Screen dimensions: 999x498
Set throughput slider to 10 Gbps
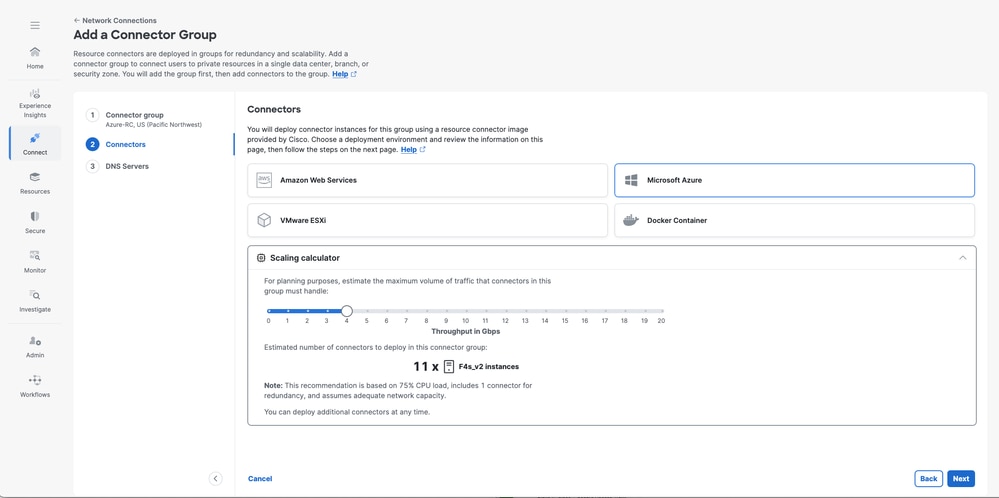pos(465,311)
